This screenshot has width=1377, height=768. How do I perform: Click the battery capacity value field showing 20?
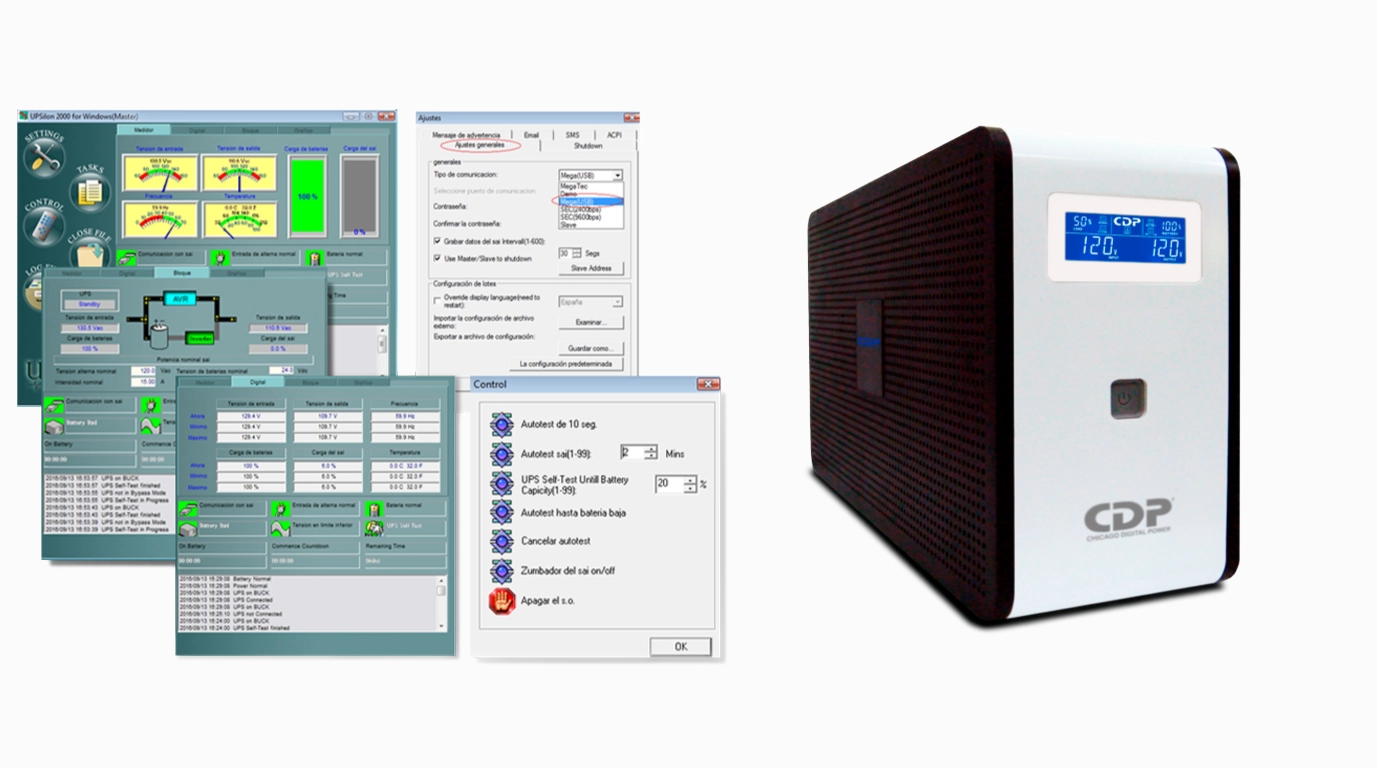(670, 484)
